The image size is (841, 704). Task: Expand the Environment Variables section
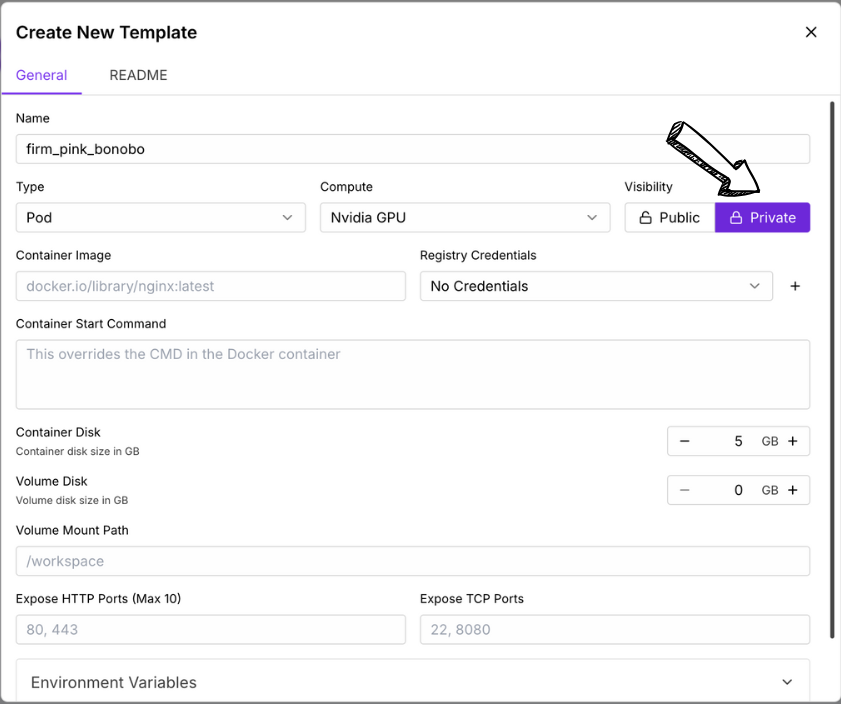[412, 681]
